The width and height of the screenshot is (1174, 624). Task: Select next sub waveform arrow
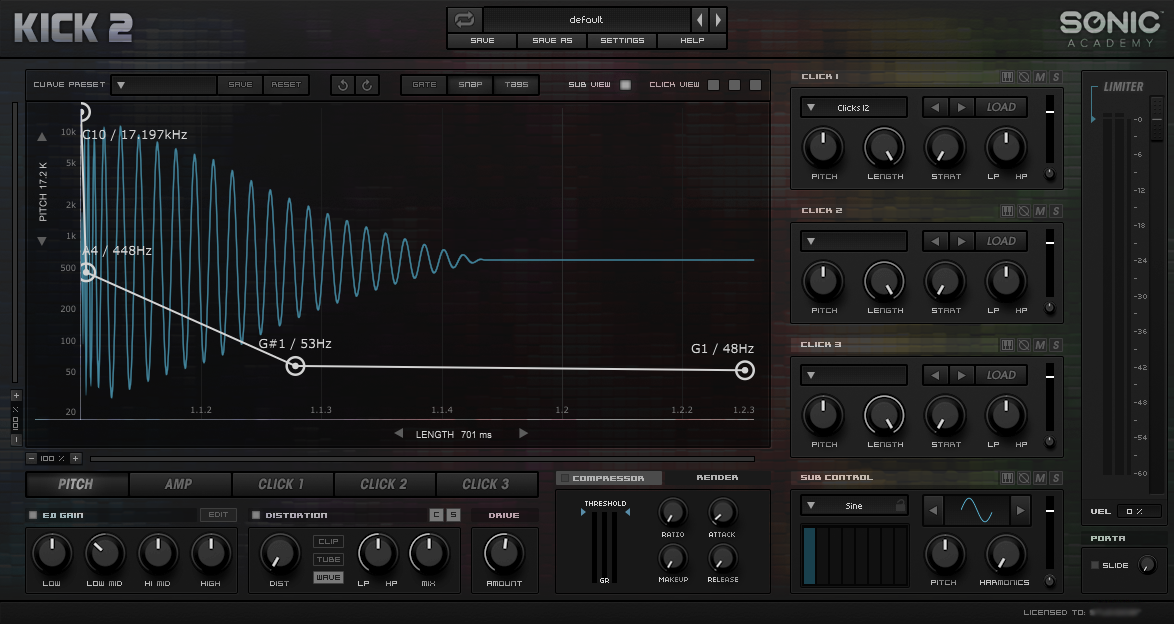[x=1020, y=511]
